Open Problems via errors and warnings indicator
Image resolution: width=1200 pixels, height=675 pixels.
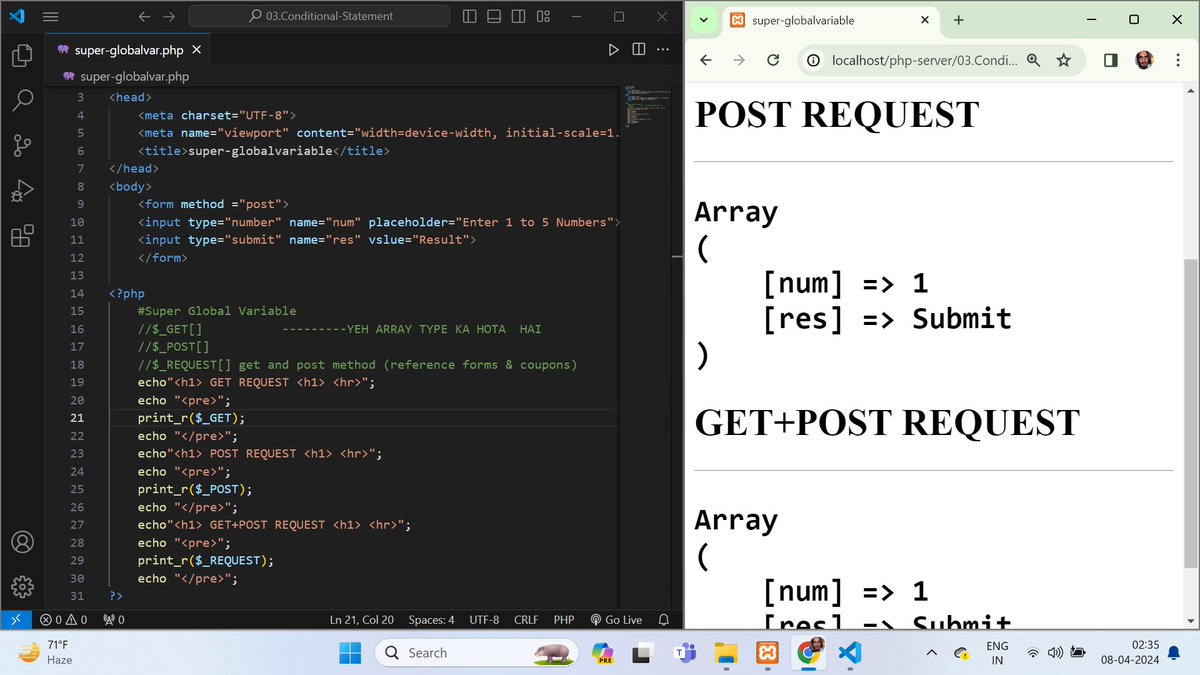click(x=63, y=620)
